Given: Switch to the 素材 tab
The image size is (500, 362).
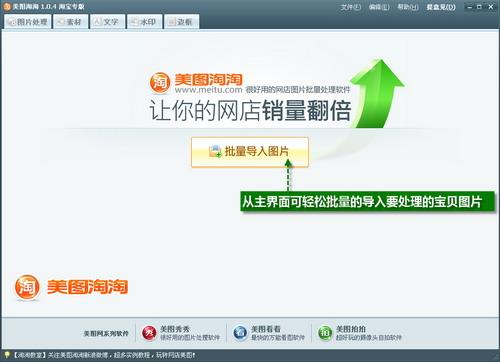Looking at the screenshot, I should pos(70,22).
